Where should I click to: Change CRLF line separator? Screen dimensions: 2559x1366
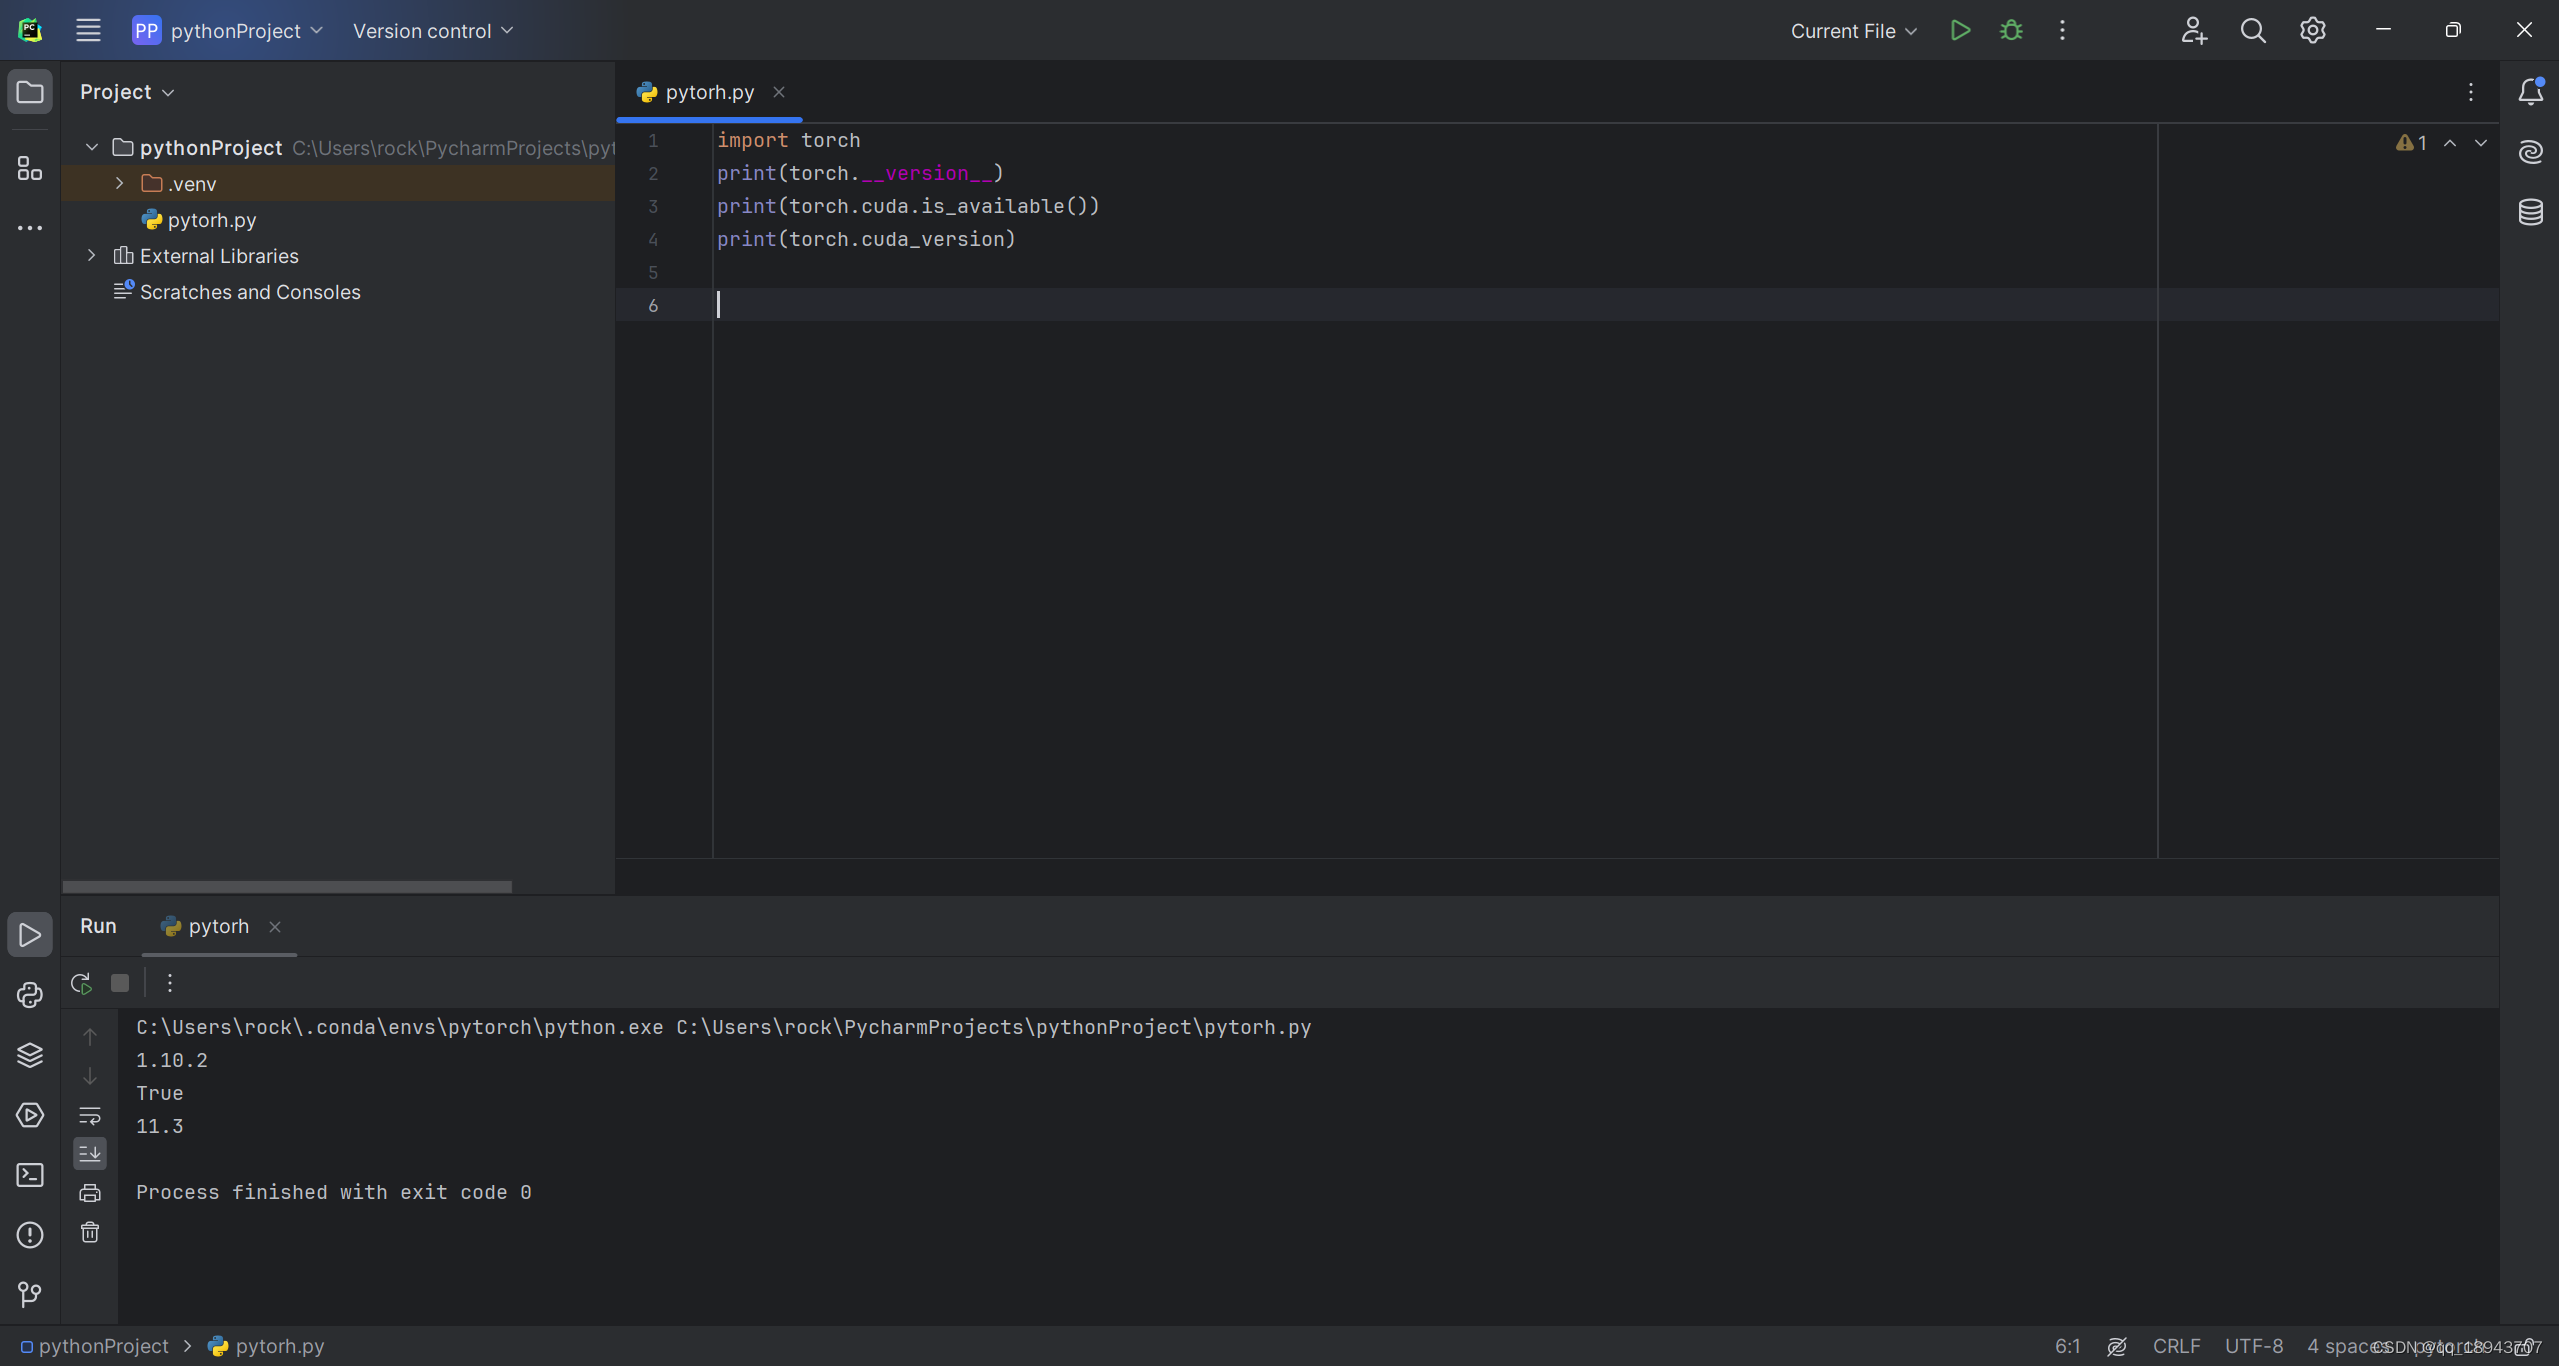(x=2176, y=1346)
